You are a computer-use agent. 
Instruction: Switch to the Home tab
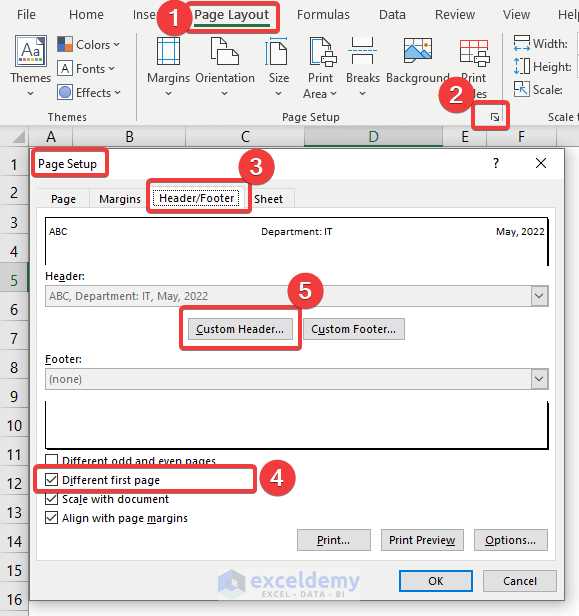point(86,15)
